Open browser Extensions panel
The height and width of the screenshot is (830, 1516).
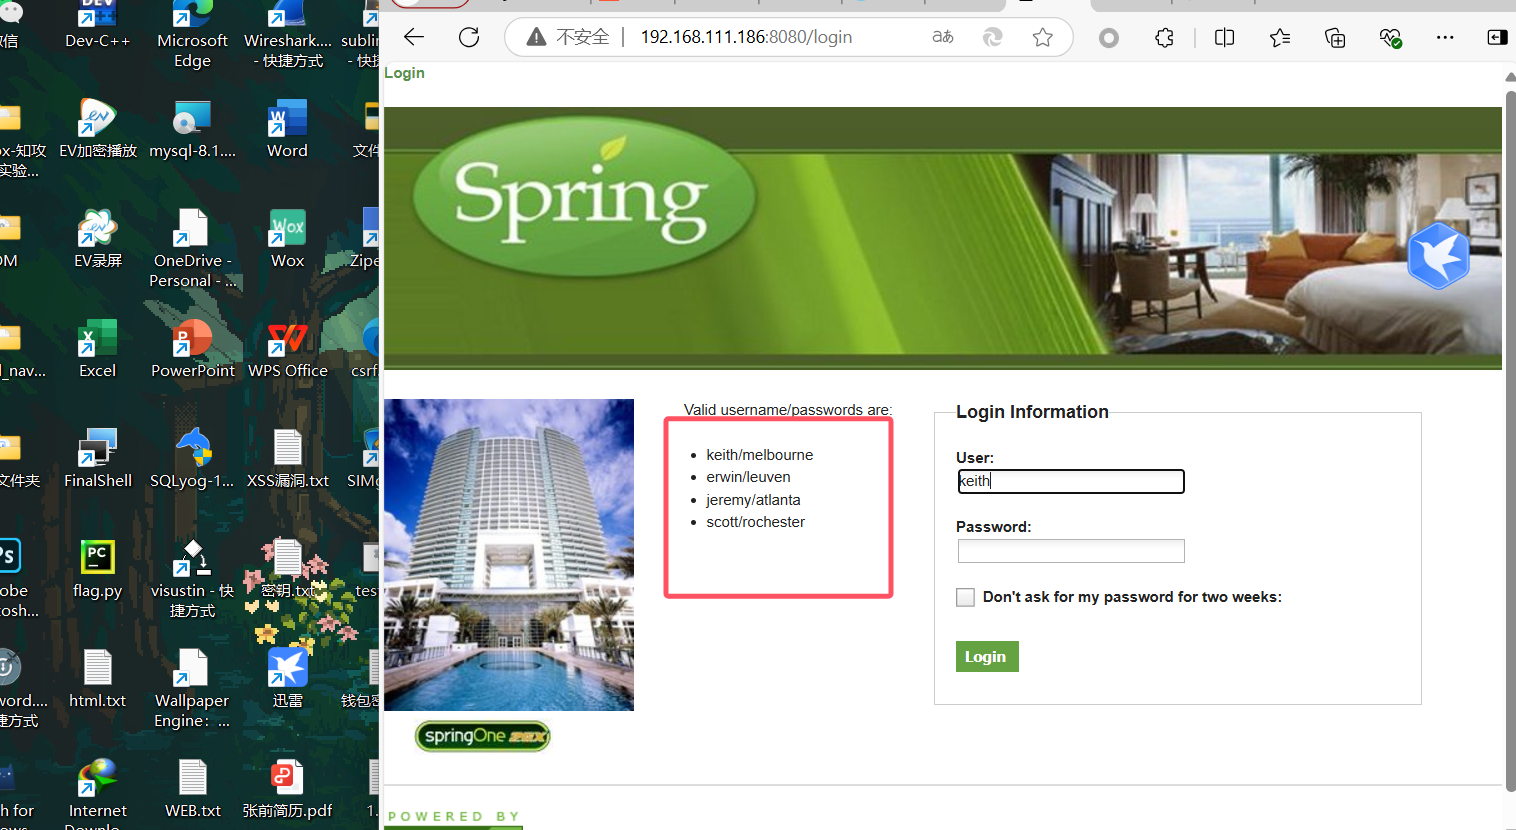(1163, 37)
